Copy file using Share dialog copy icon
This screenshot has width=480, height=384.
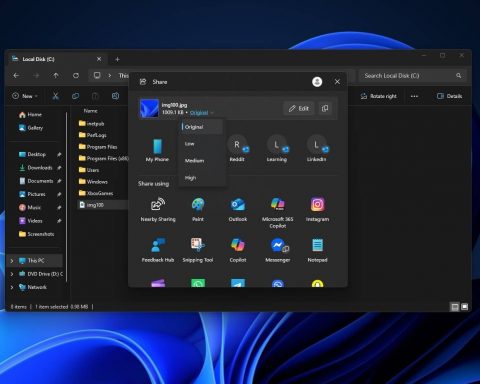(325, 108)
